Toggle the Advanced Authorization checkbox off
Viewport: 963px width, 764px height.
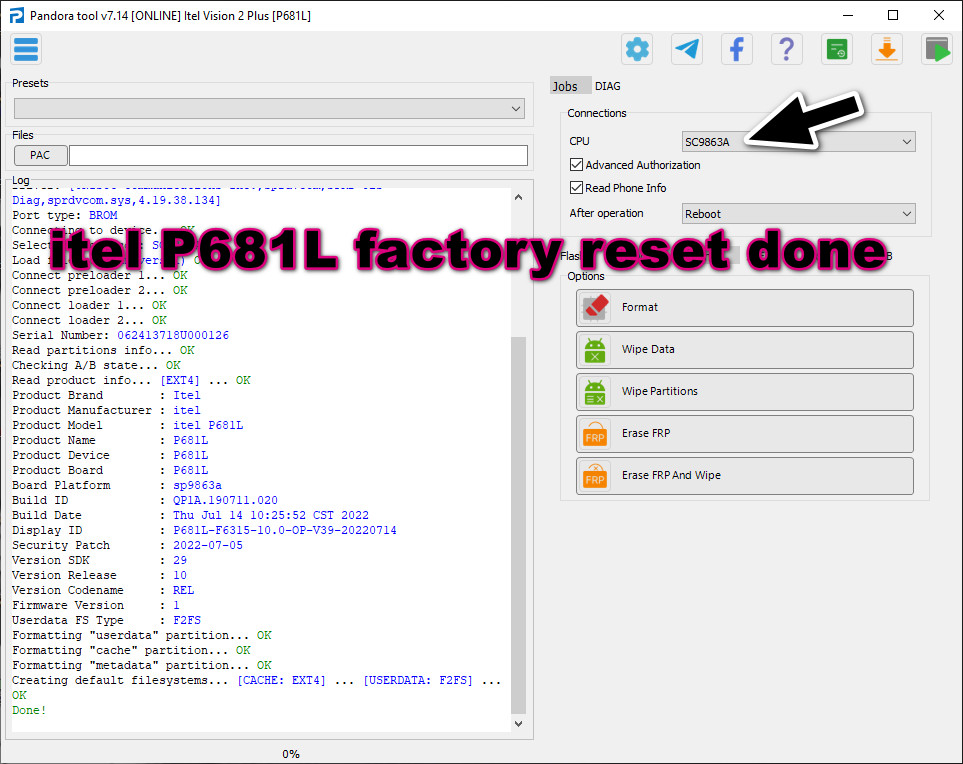[x=576, y=164]
